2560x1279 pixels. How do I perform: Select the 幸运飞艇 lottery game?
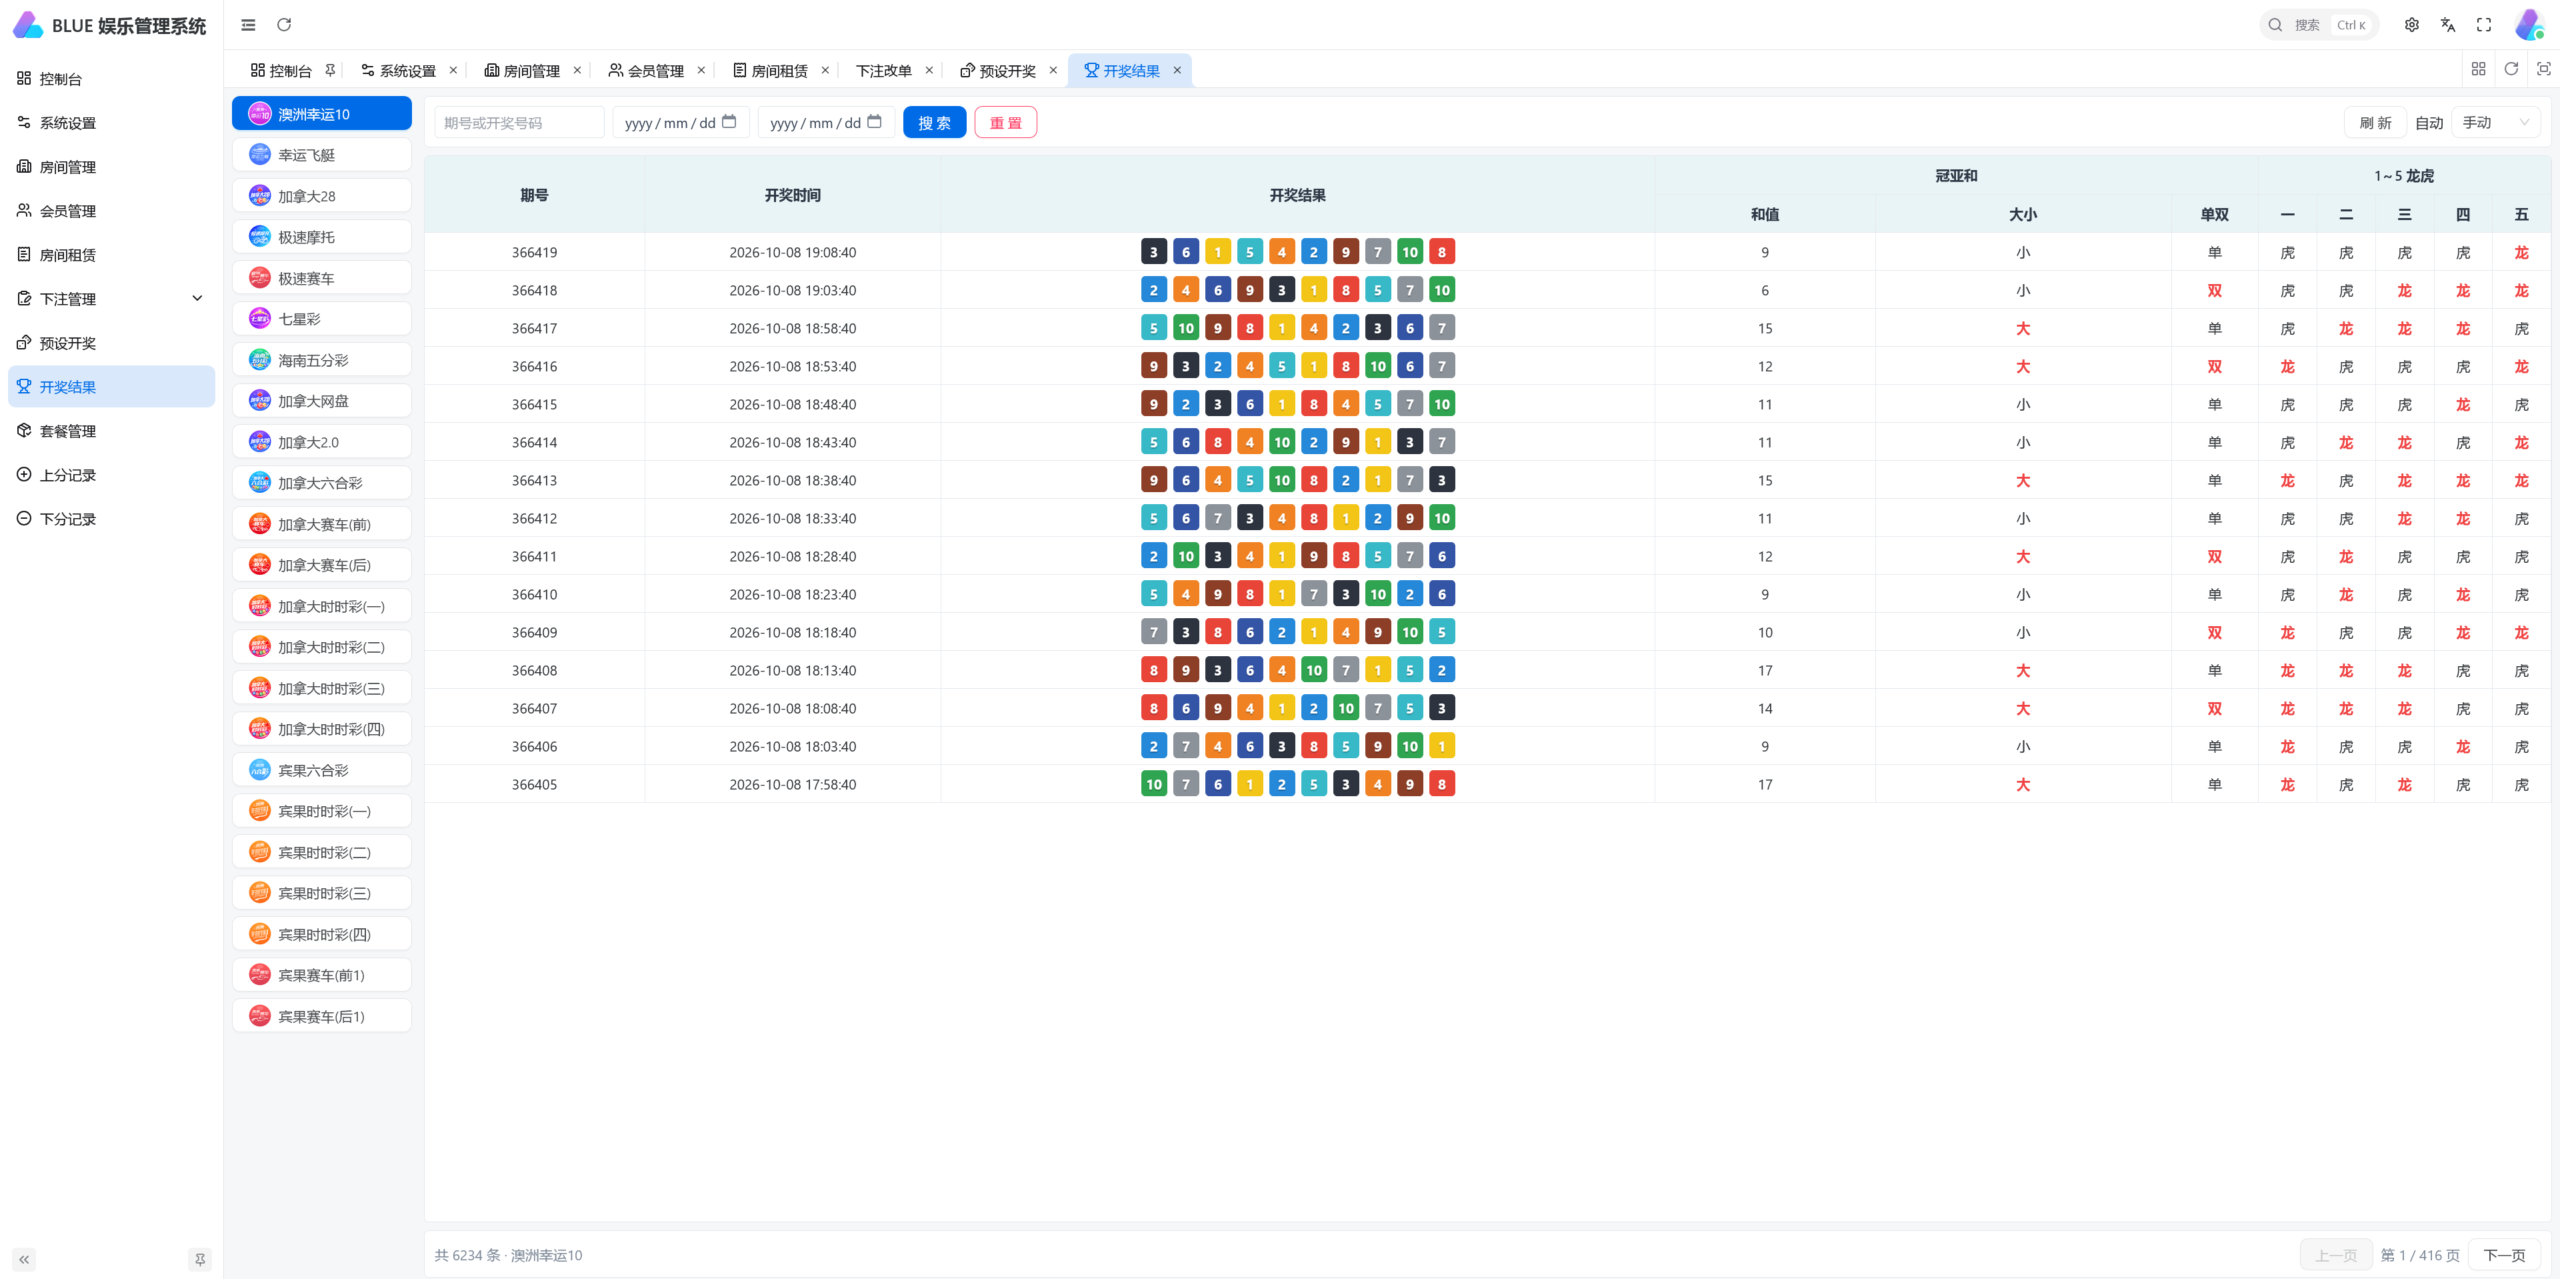pos(322,154)
